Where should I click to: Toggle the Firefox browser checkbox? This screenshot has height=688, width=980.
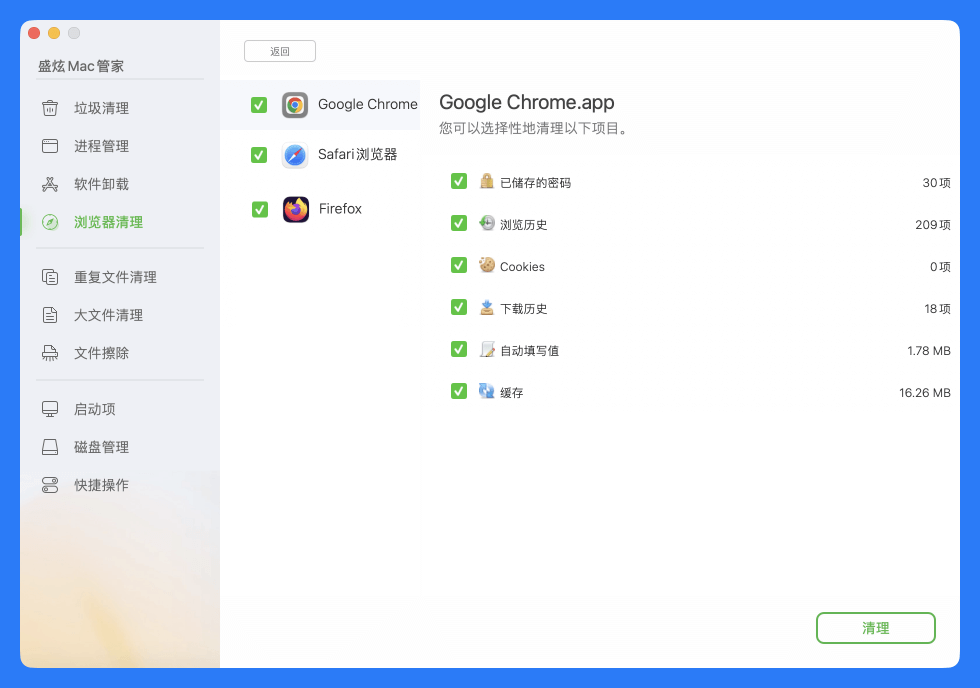(x=259, y=209)
